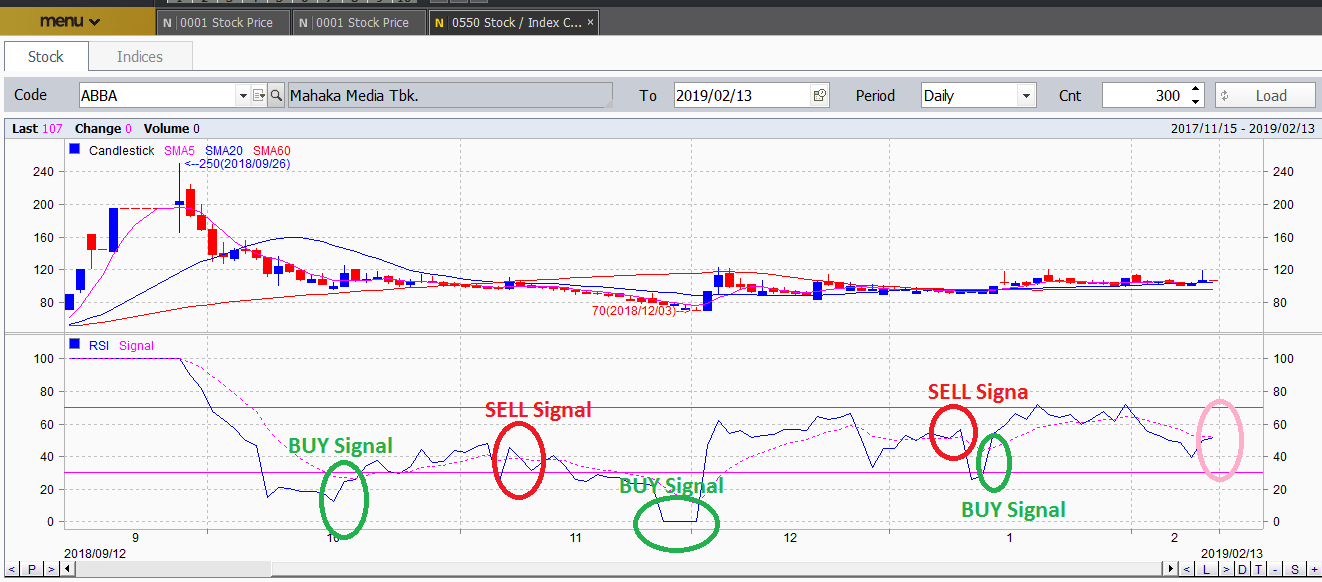Click the L button on the bottom-right toolbar
The height and width of the screenshot is (582, 1322).
click(x=1207, y=570)
